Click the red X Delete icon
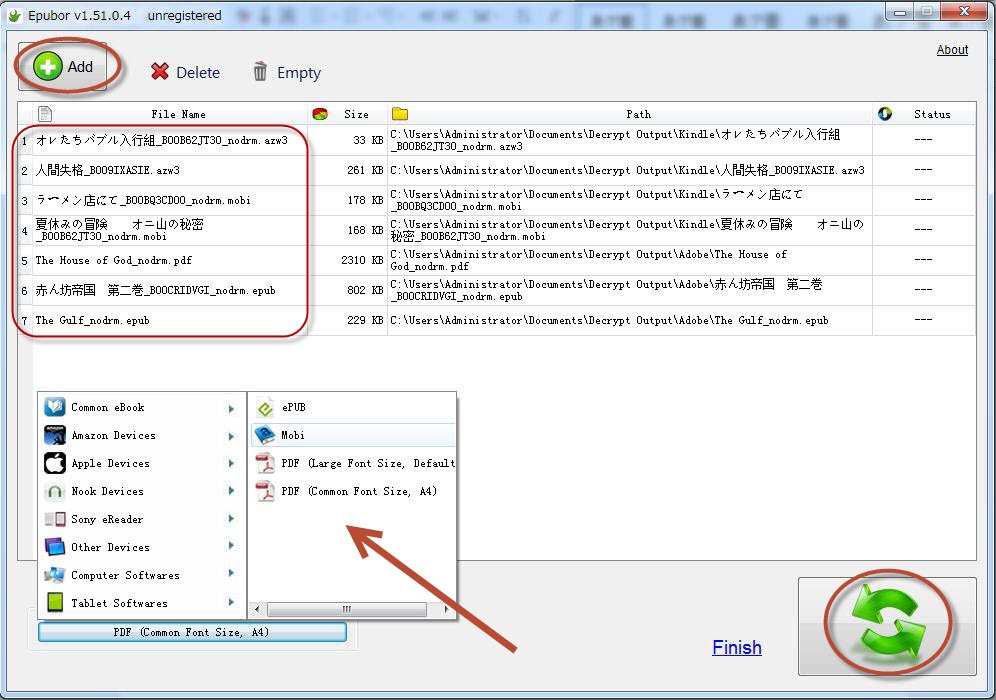This screenshot has width=996, height=700. tap(160, 72)
